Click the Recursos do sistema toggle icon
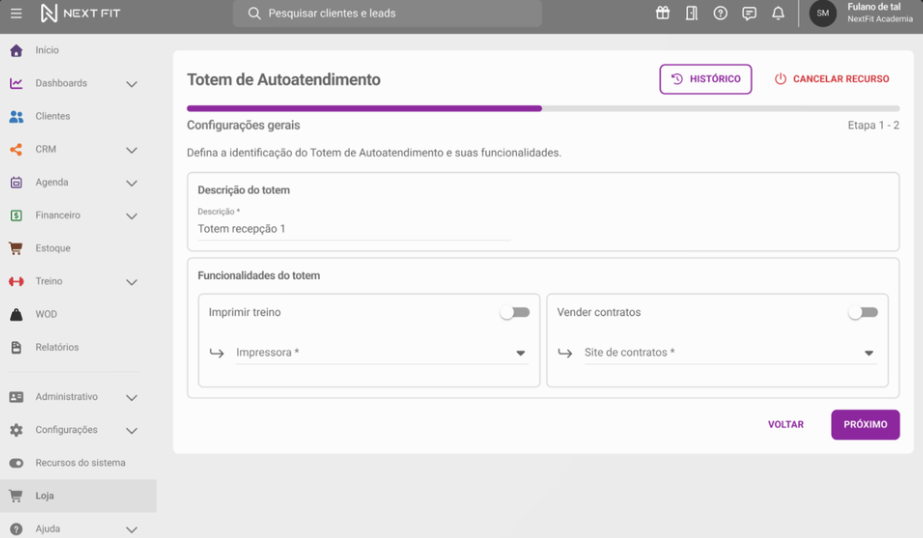The image size is (923, 538). pos(16,463)
